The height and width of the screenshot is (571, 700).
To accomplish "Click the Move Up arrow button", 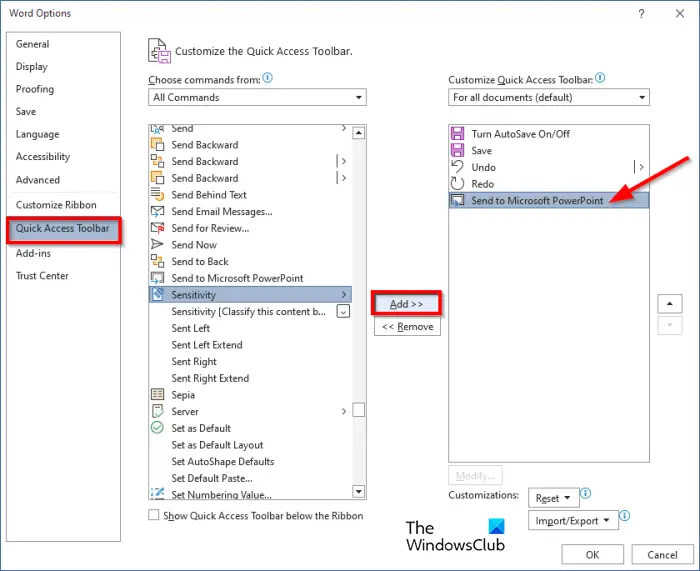I will click(670, 304).
